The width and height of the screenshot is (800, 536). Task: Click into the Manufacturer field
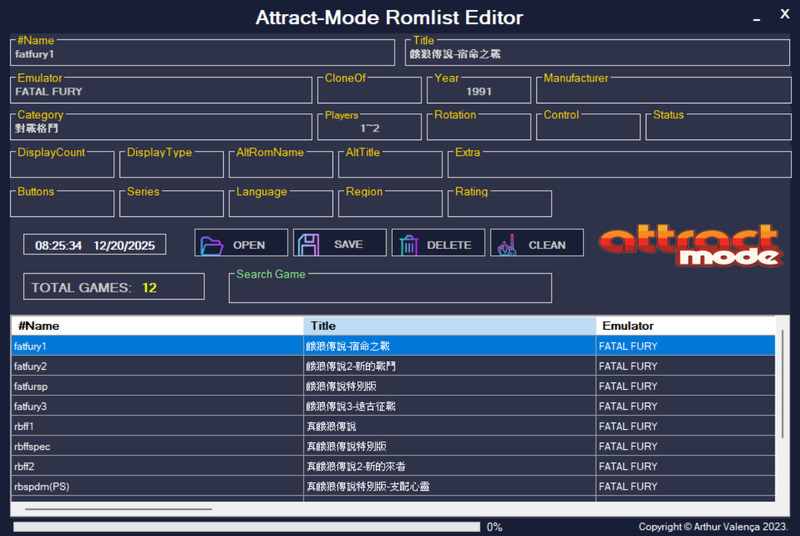pyautogui.click(x=664, y=92)
